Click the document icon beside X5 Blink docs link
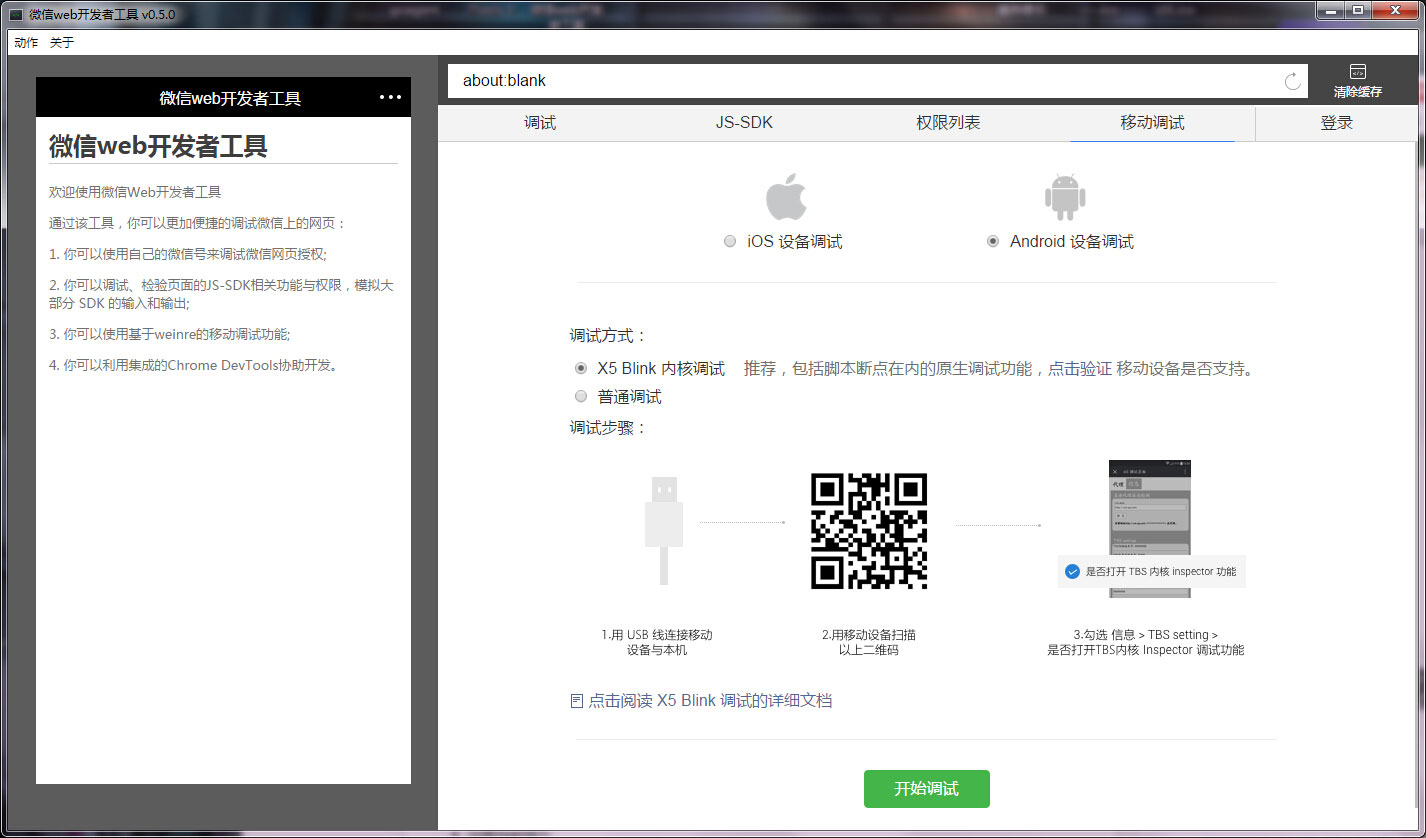This screenshot has height=838, width=1426. pyautogui.click(x=577, y=701)
